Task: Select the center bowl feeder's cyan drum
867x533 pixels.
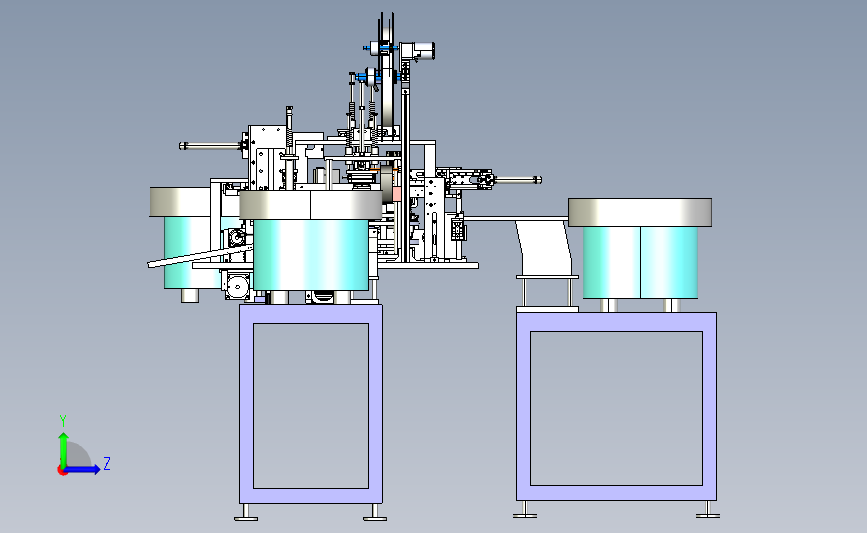Action: click(x=311, y=254)
